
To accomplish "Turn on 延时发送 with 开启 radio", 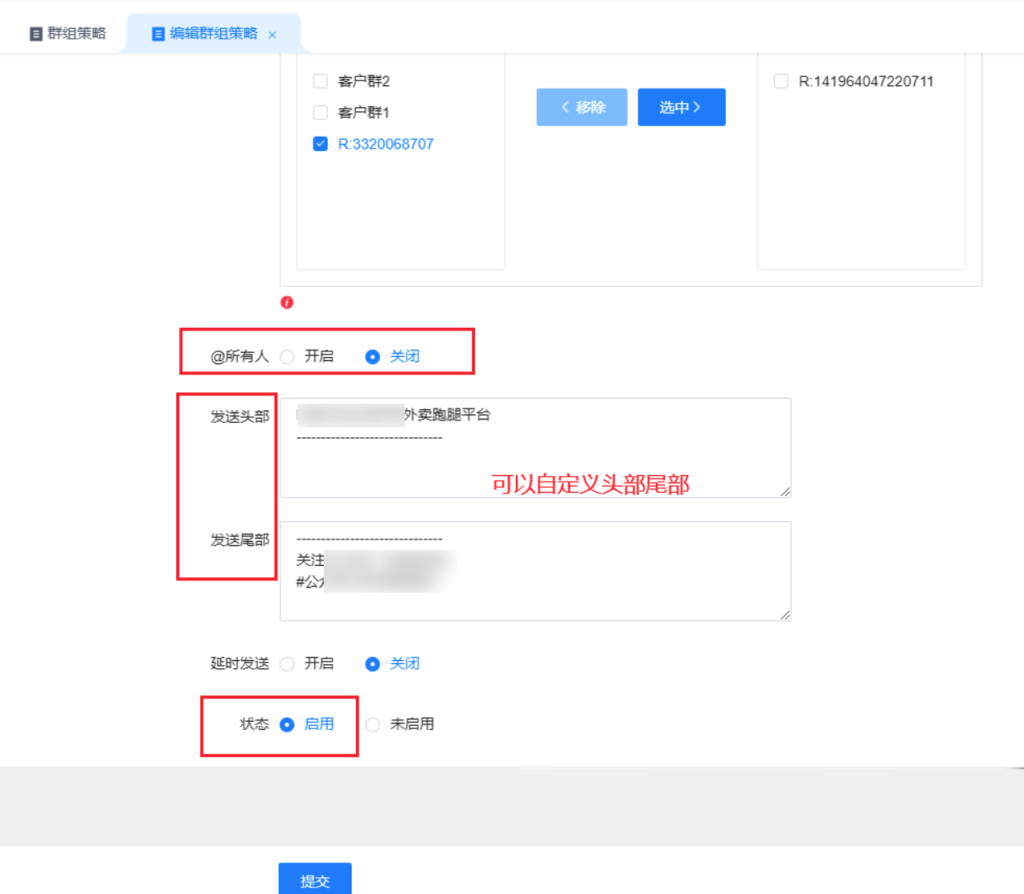I will click(x=288, y=663).
